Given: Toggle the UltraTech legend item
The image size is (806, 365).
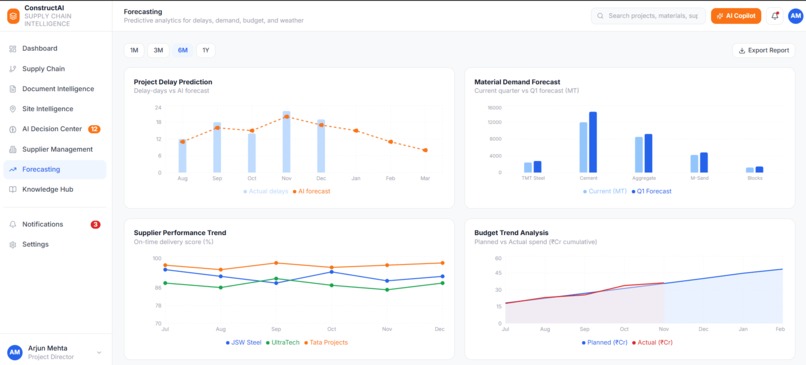Looking at the screenshot, I should coord(283,342).
